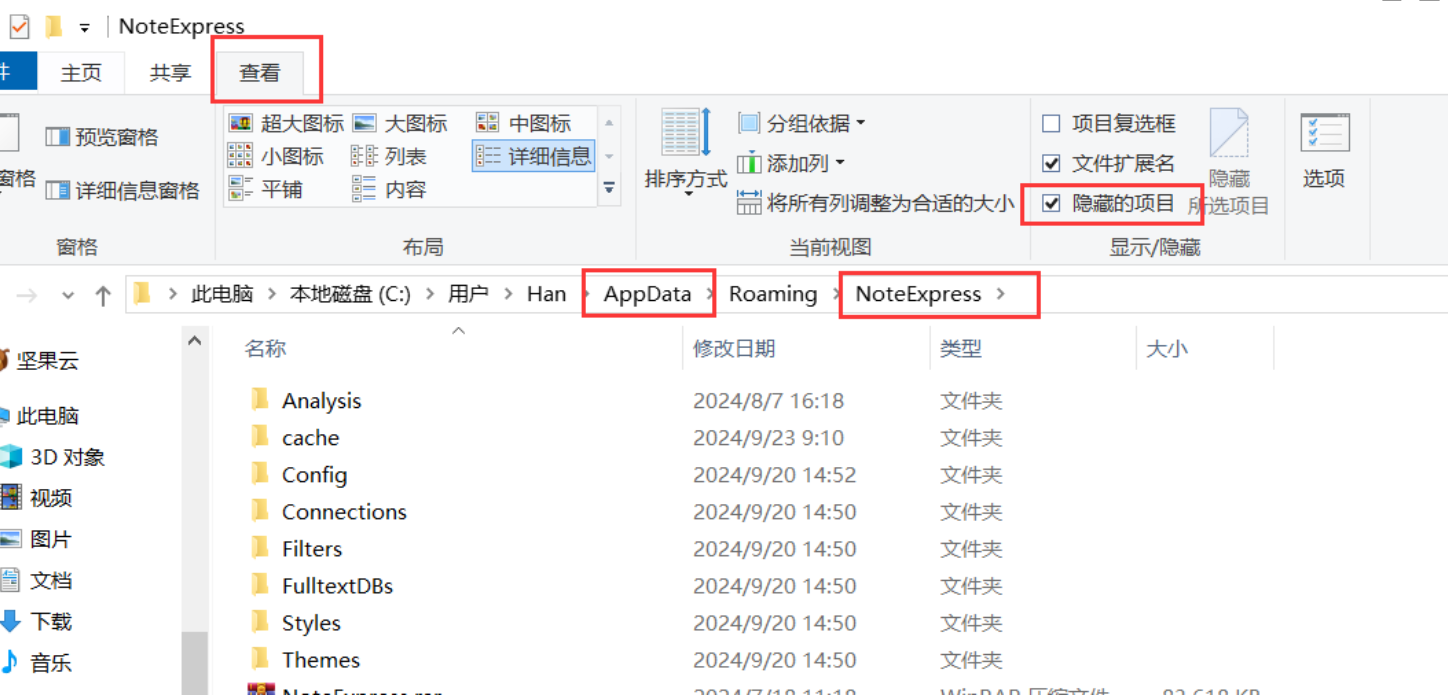
Task: Uncheck the 隐藏的项目 checkbox
Action: click(1051, 204)
